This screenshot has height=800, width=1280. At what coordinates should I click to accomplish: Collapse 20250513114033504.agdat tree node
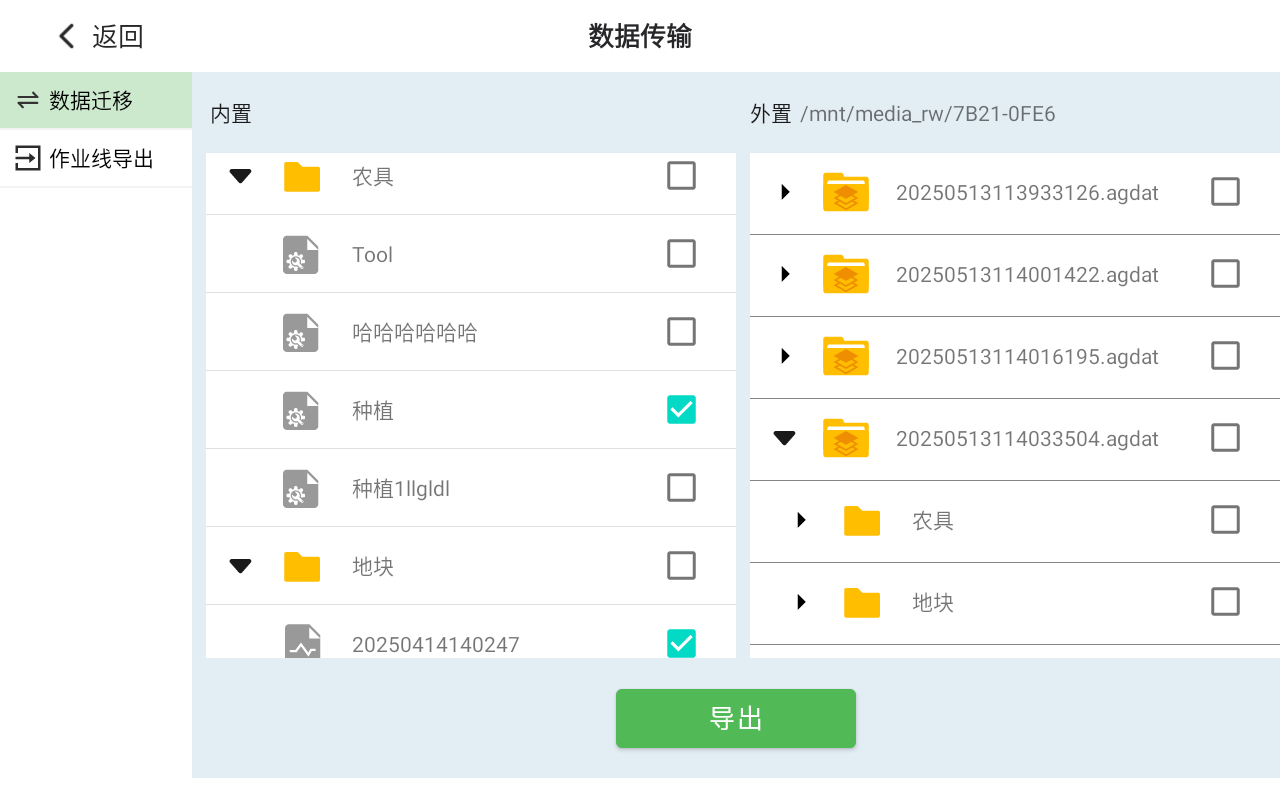785,438
